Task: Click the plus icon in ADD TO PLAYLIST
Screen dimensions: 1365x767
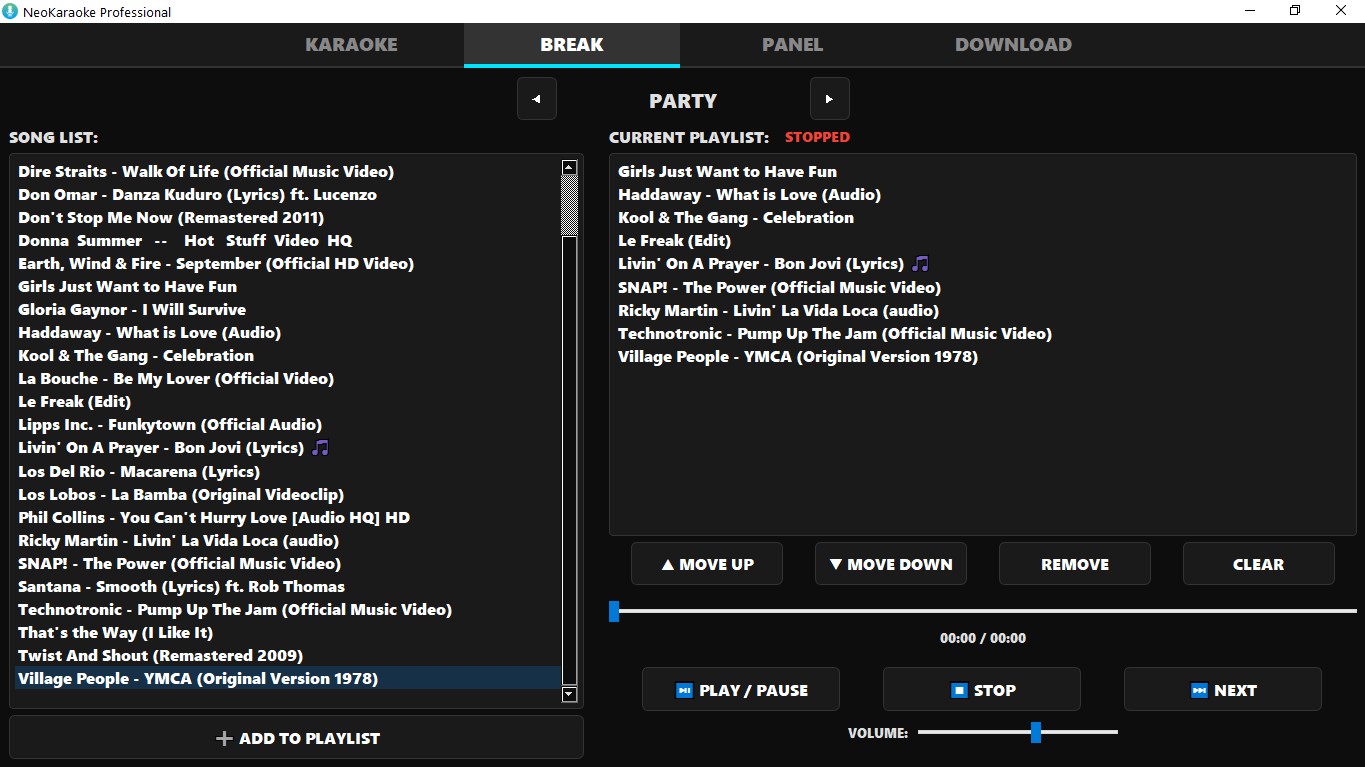Action: click(222, 738)
